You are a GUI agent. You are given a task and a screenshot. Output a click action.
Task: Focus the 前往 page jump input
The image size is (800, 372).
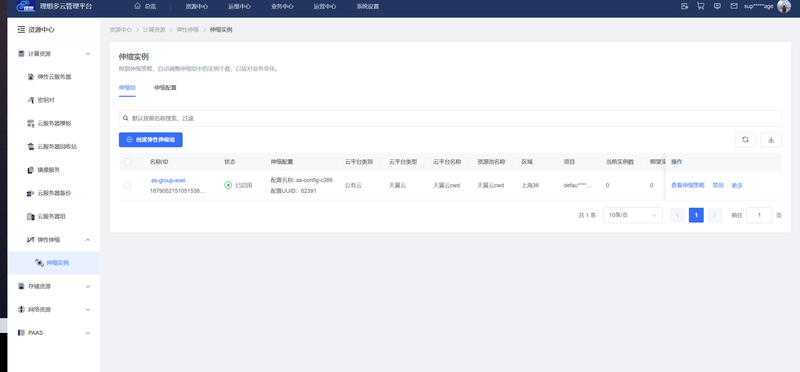pos(759,215)
